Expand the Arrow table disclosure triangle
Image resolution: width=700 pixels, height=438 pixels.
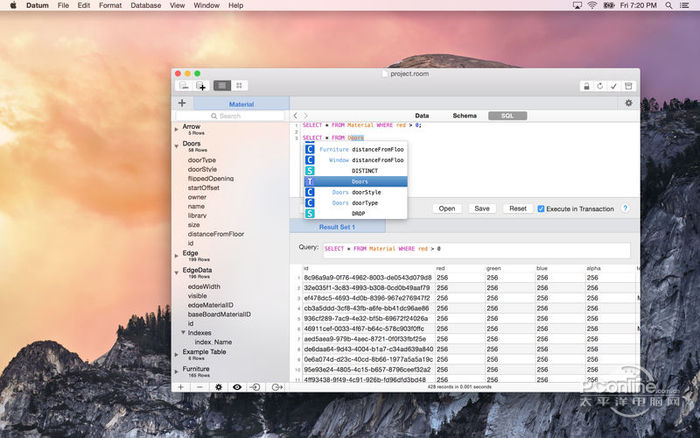tap(177, 130)
